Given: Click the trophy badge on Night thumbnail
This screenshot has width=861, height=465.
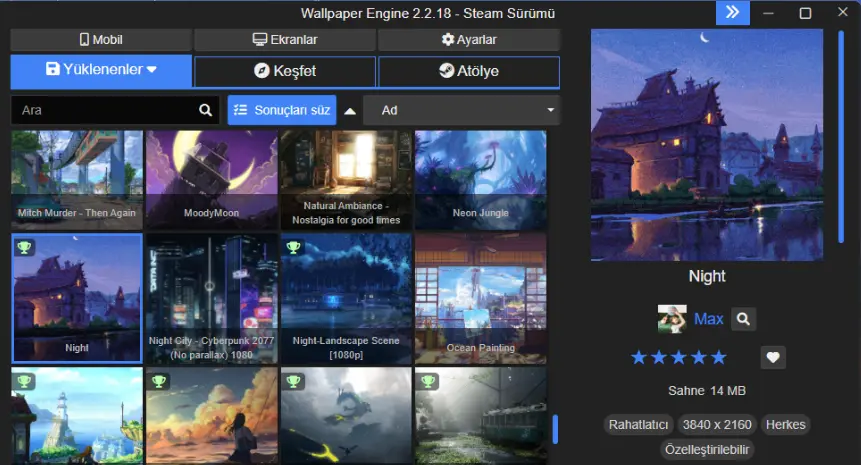Looking at the screenshot, I should tap(24, 247).
